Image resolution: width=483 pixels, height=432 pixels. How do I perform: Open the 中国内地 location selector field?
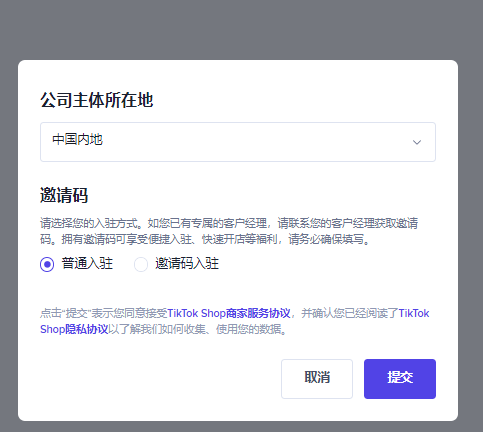238,142
